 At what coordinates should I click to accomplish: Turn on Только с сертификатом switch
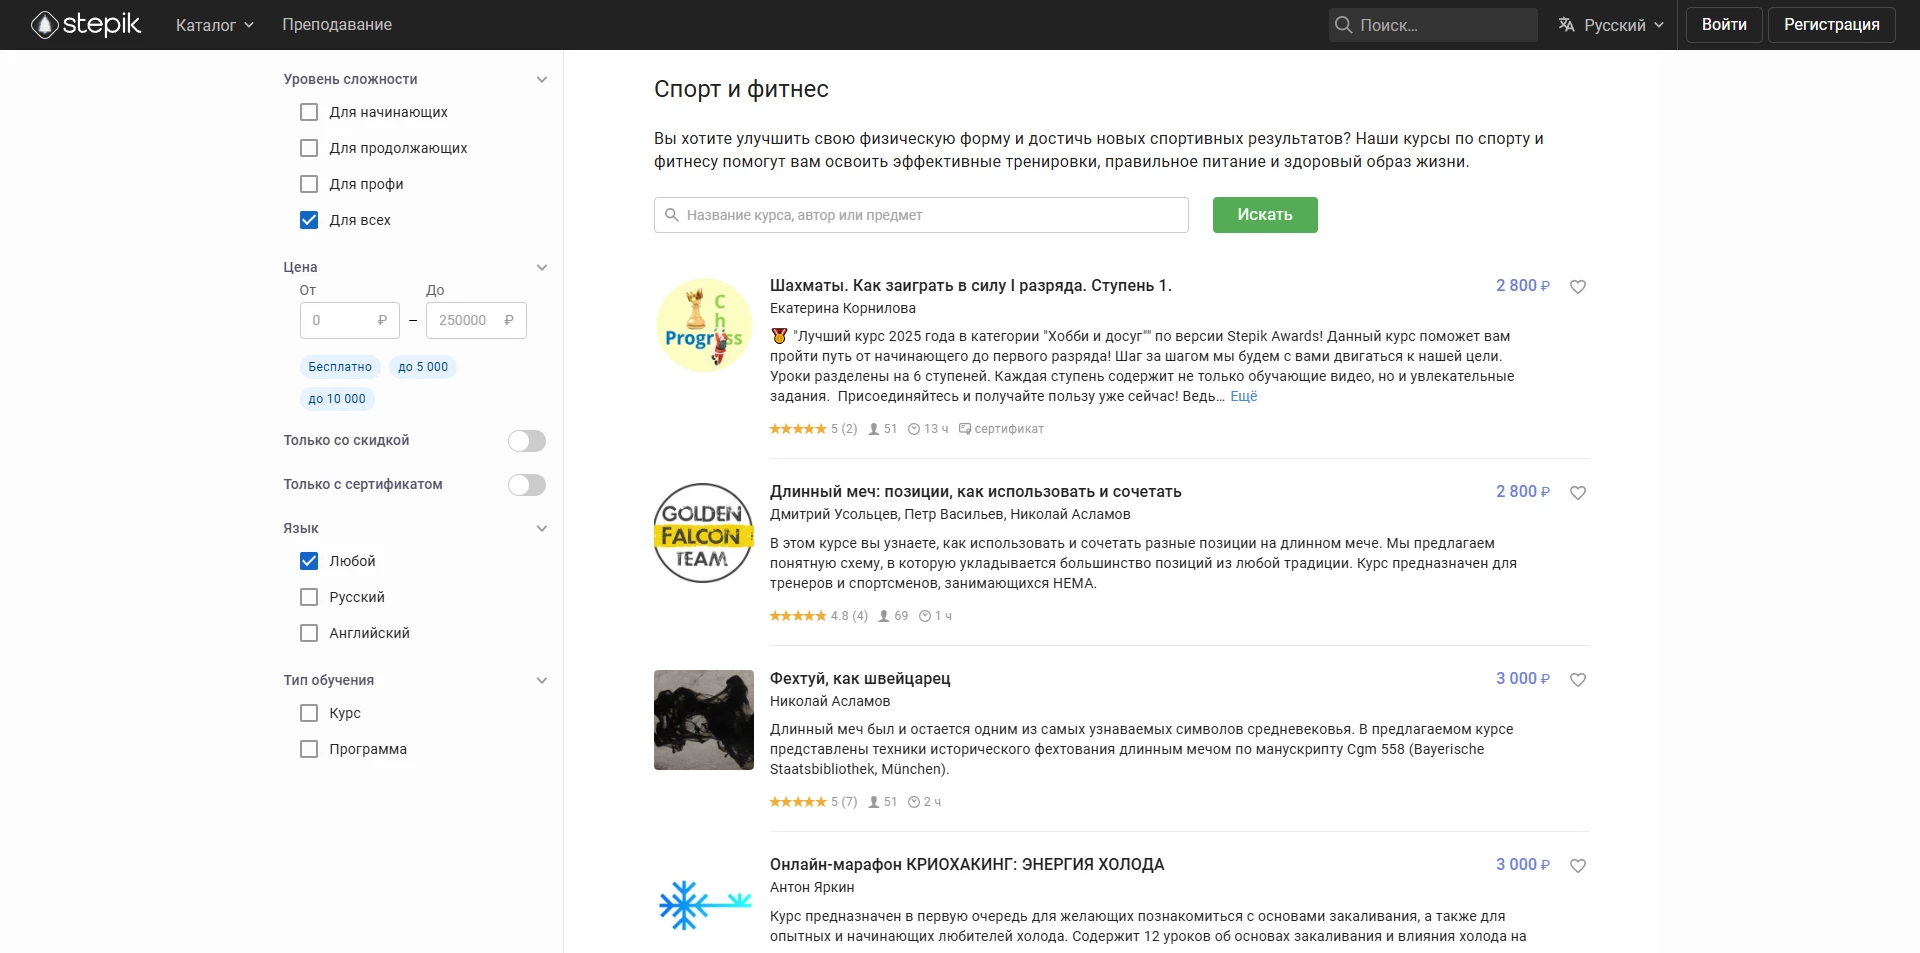click(x=527, y=485)
